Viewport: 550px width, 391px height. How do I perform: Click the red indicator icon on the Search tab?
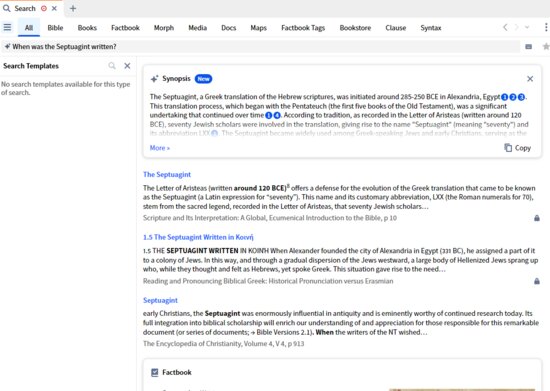point(44,8)
